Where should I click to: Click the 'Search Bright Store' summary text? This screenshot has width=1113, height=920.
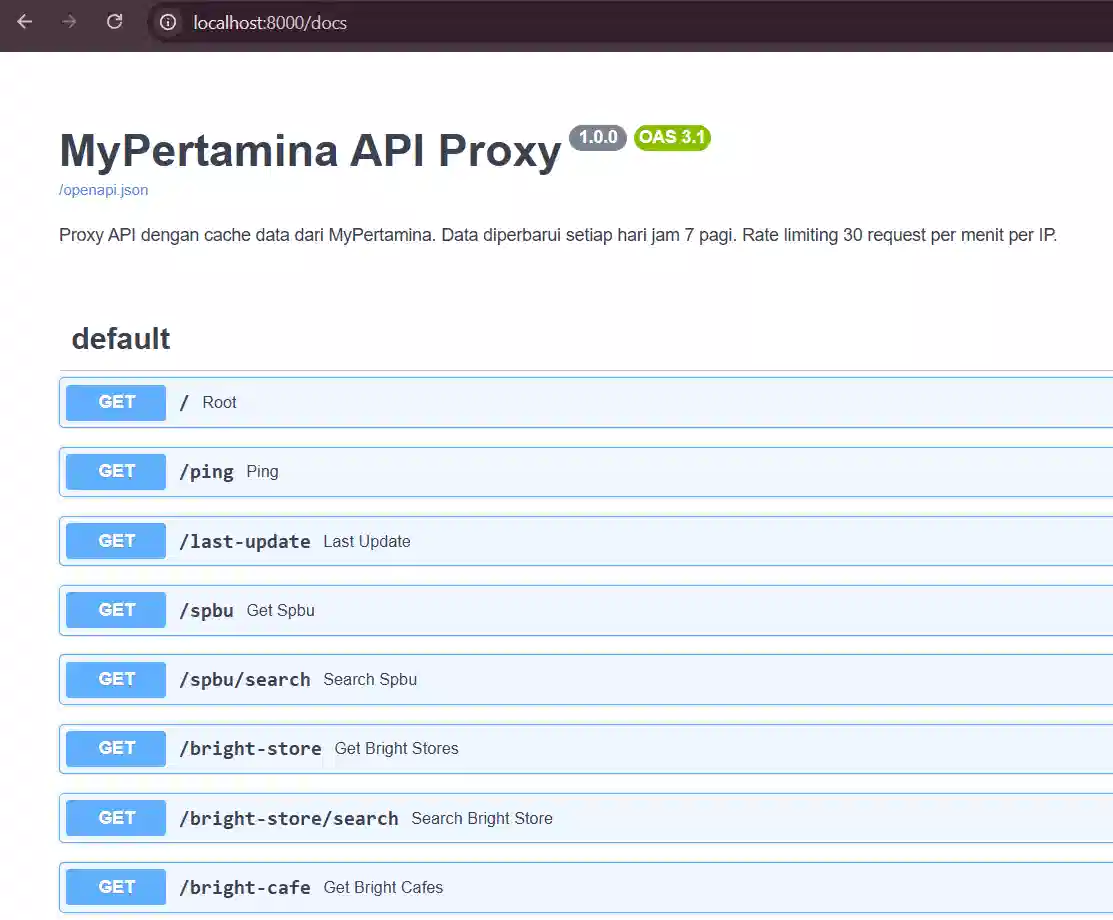tap(482, 818)
